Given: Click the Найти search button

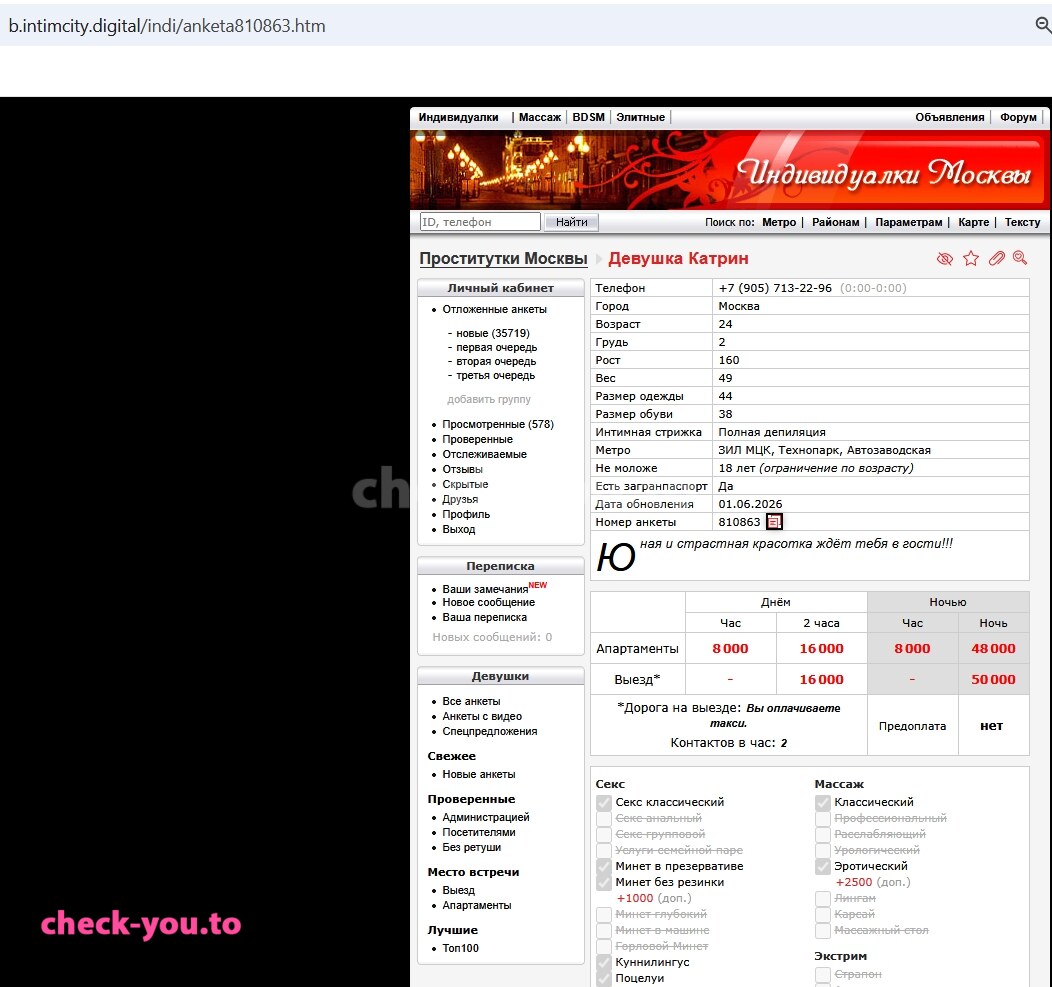Looking at the screenshot, I should (571, 222).
